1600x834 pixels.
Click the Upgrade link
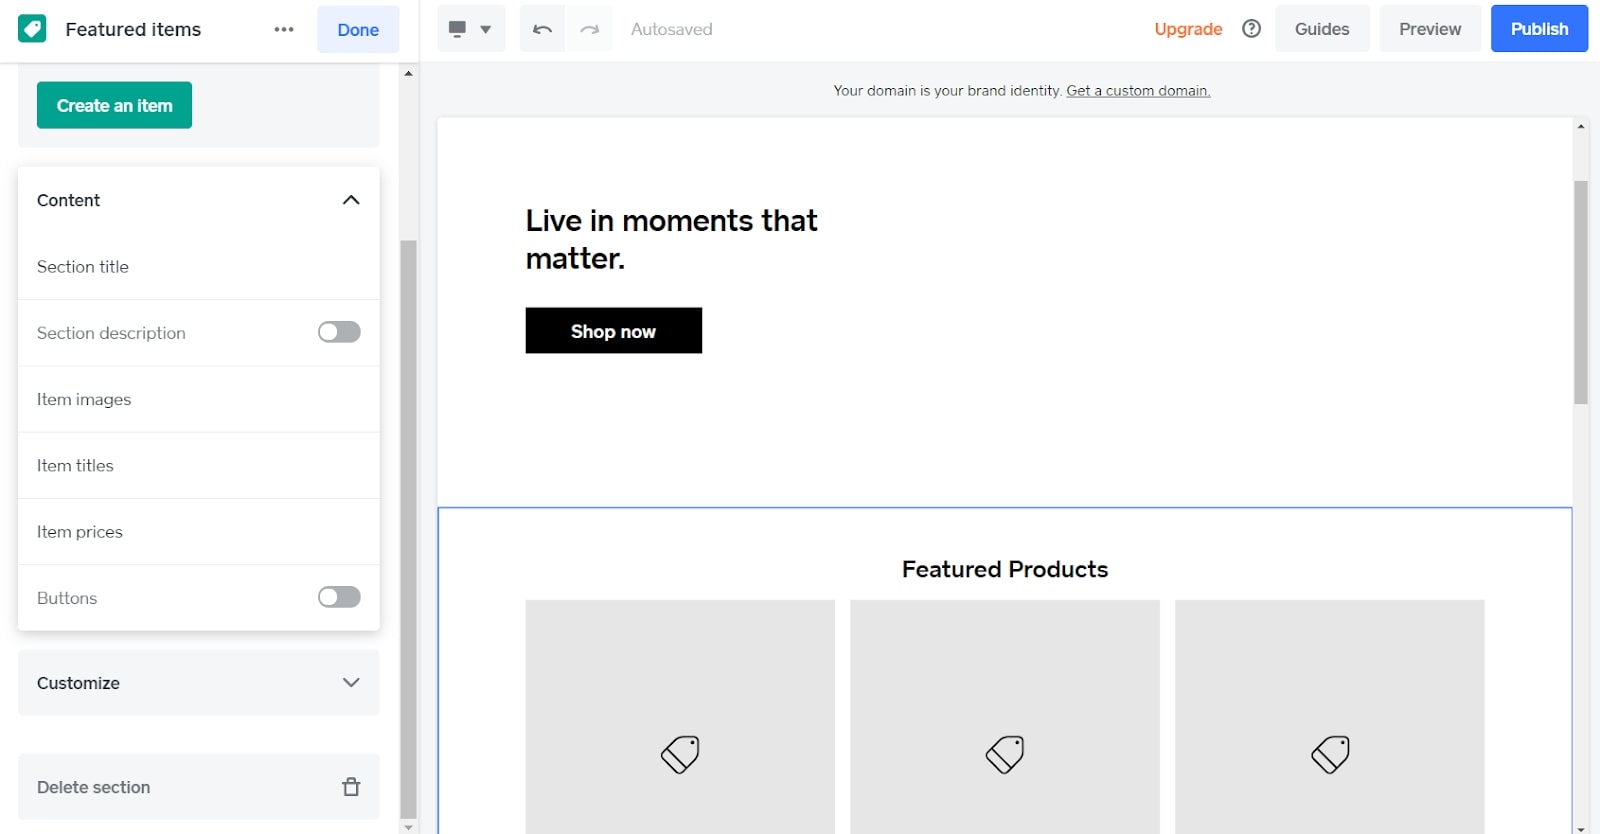1188,29
